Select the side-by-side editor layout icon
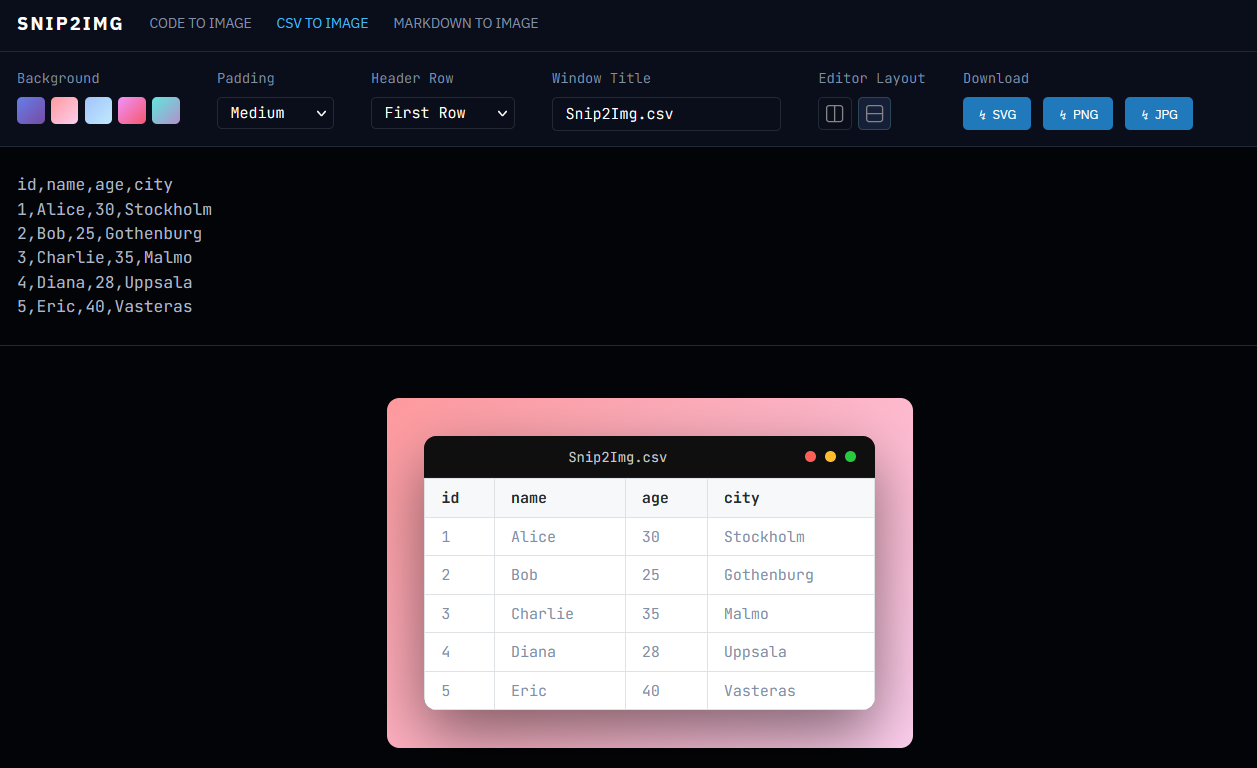The width and height of the screenshot is (1257, 768). 834,114
